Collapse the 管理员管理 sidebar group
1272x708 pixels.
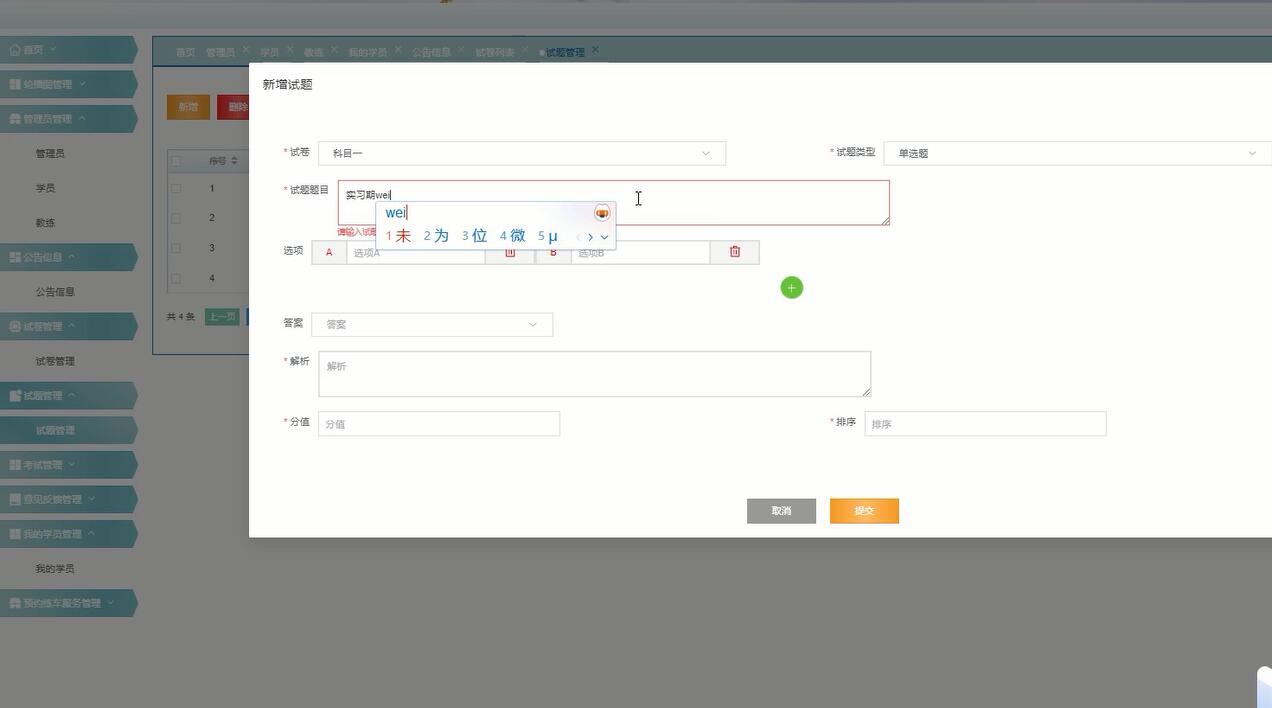(68, 119)
